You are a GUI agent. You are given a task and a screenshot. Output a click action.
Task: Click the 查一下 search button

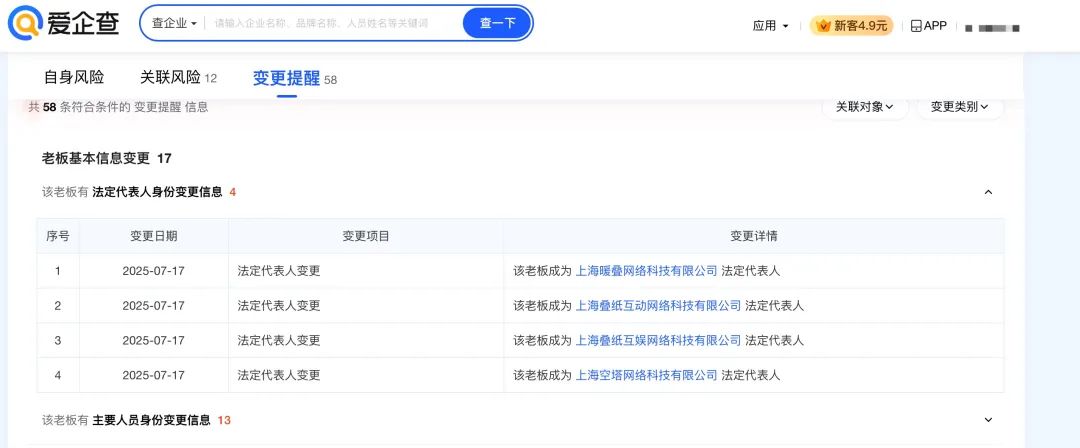pos(497,23)
